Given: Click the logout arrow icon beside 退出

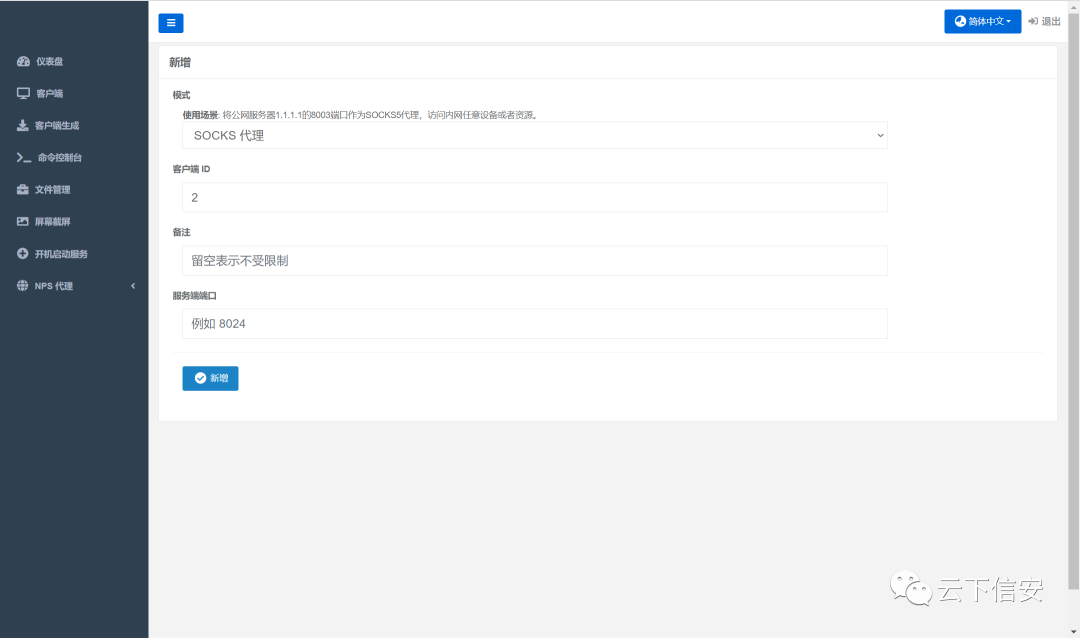Looking at the screenshot, I should point(1032,21).
